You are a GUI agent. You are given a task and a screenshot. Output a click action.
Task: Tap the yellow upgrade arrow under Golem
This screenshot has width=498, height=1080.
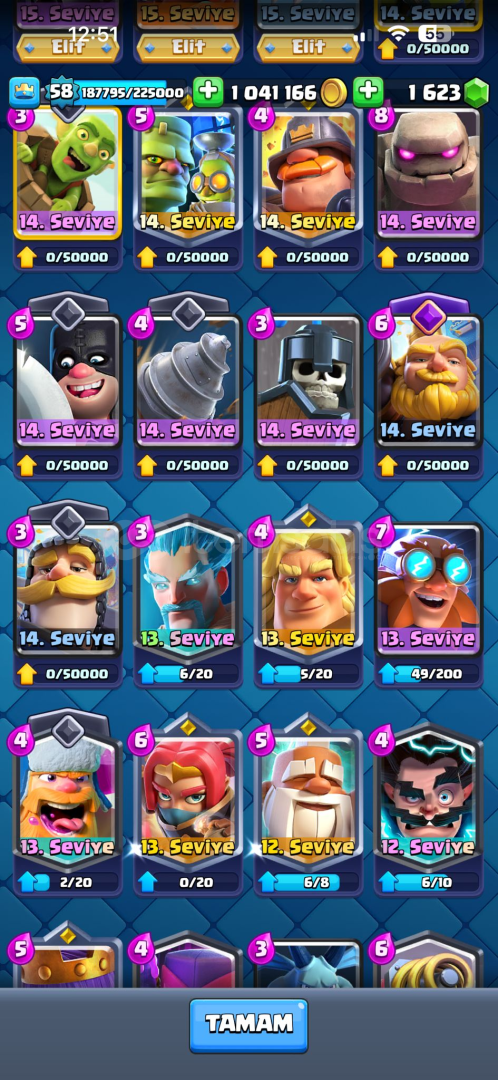tap(388, 258)
